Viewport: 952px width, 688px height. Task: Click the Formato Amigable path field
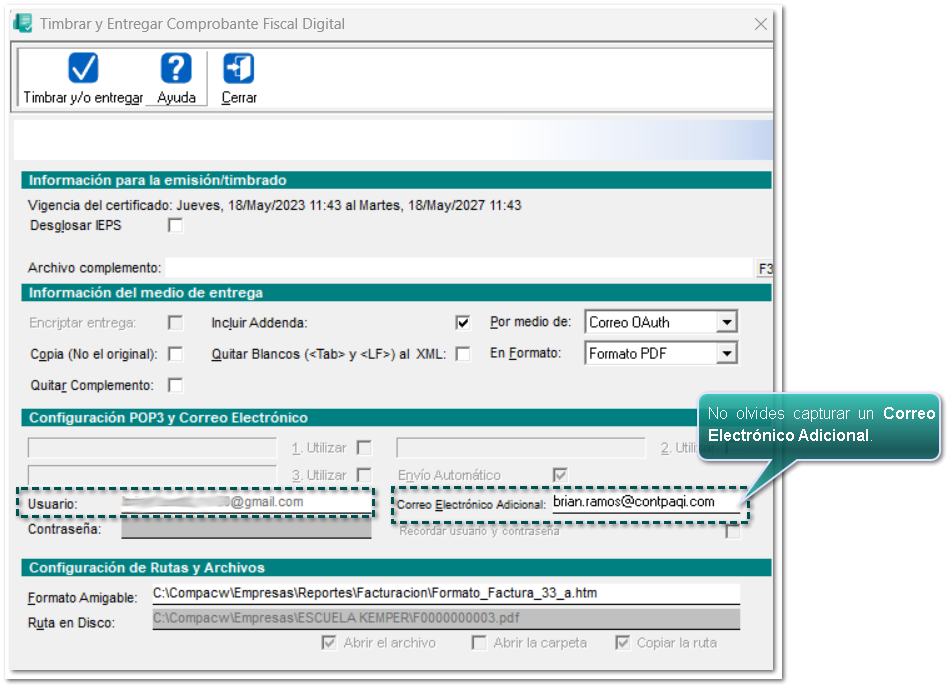tap(445, 594)
